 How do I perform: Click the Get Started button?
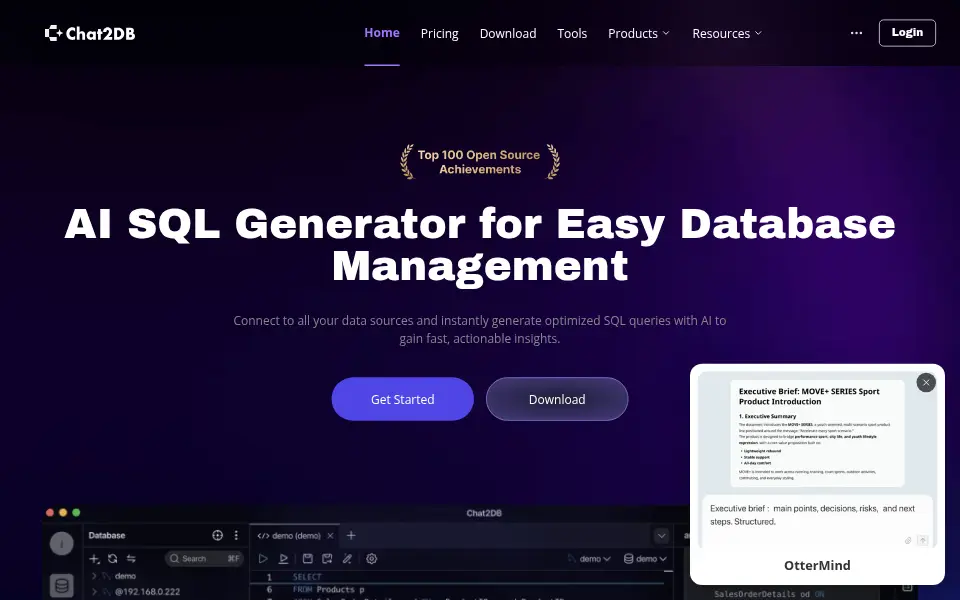[x=403, y=399]
